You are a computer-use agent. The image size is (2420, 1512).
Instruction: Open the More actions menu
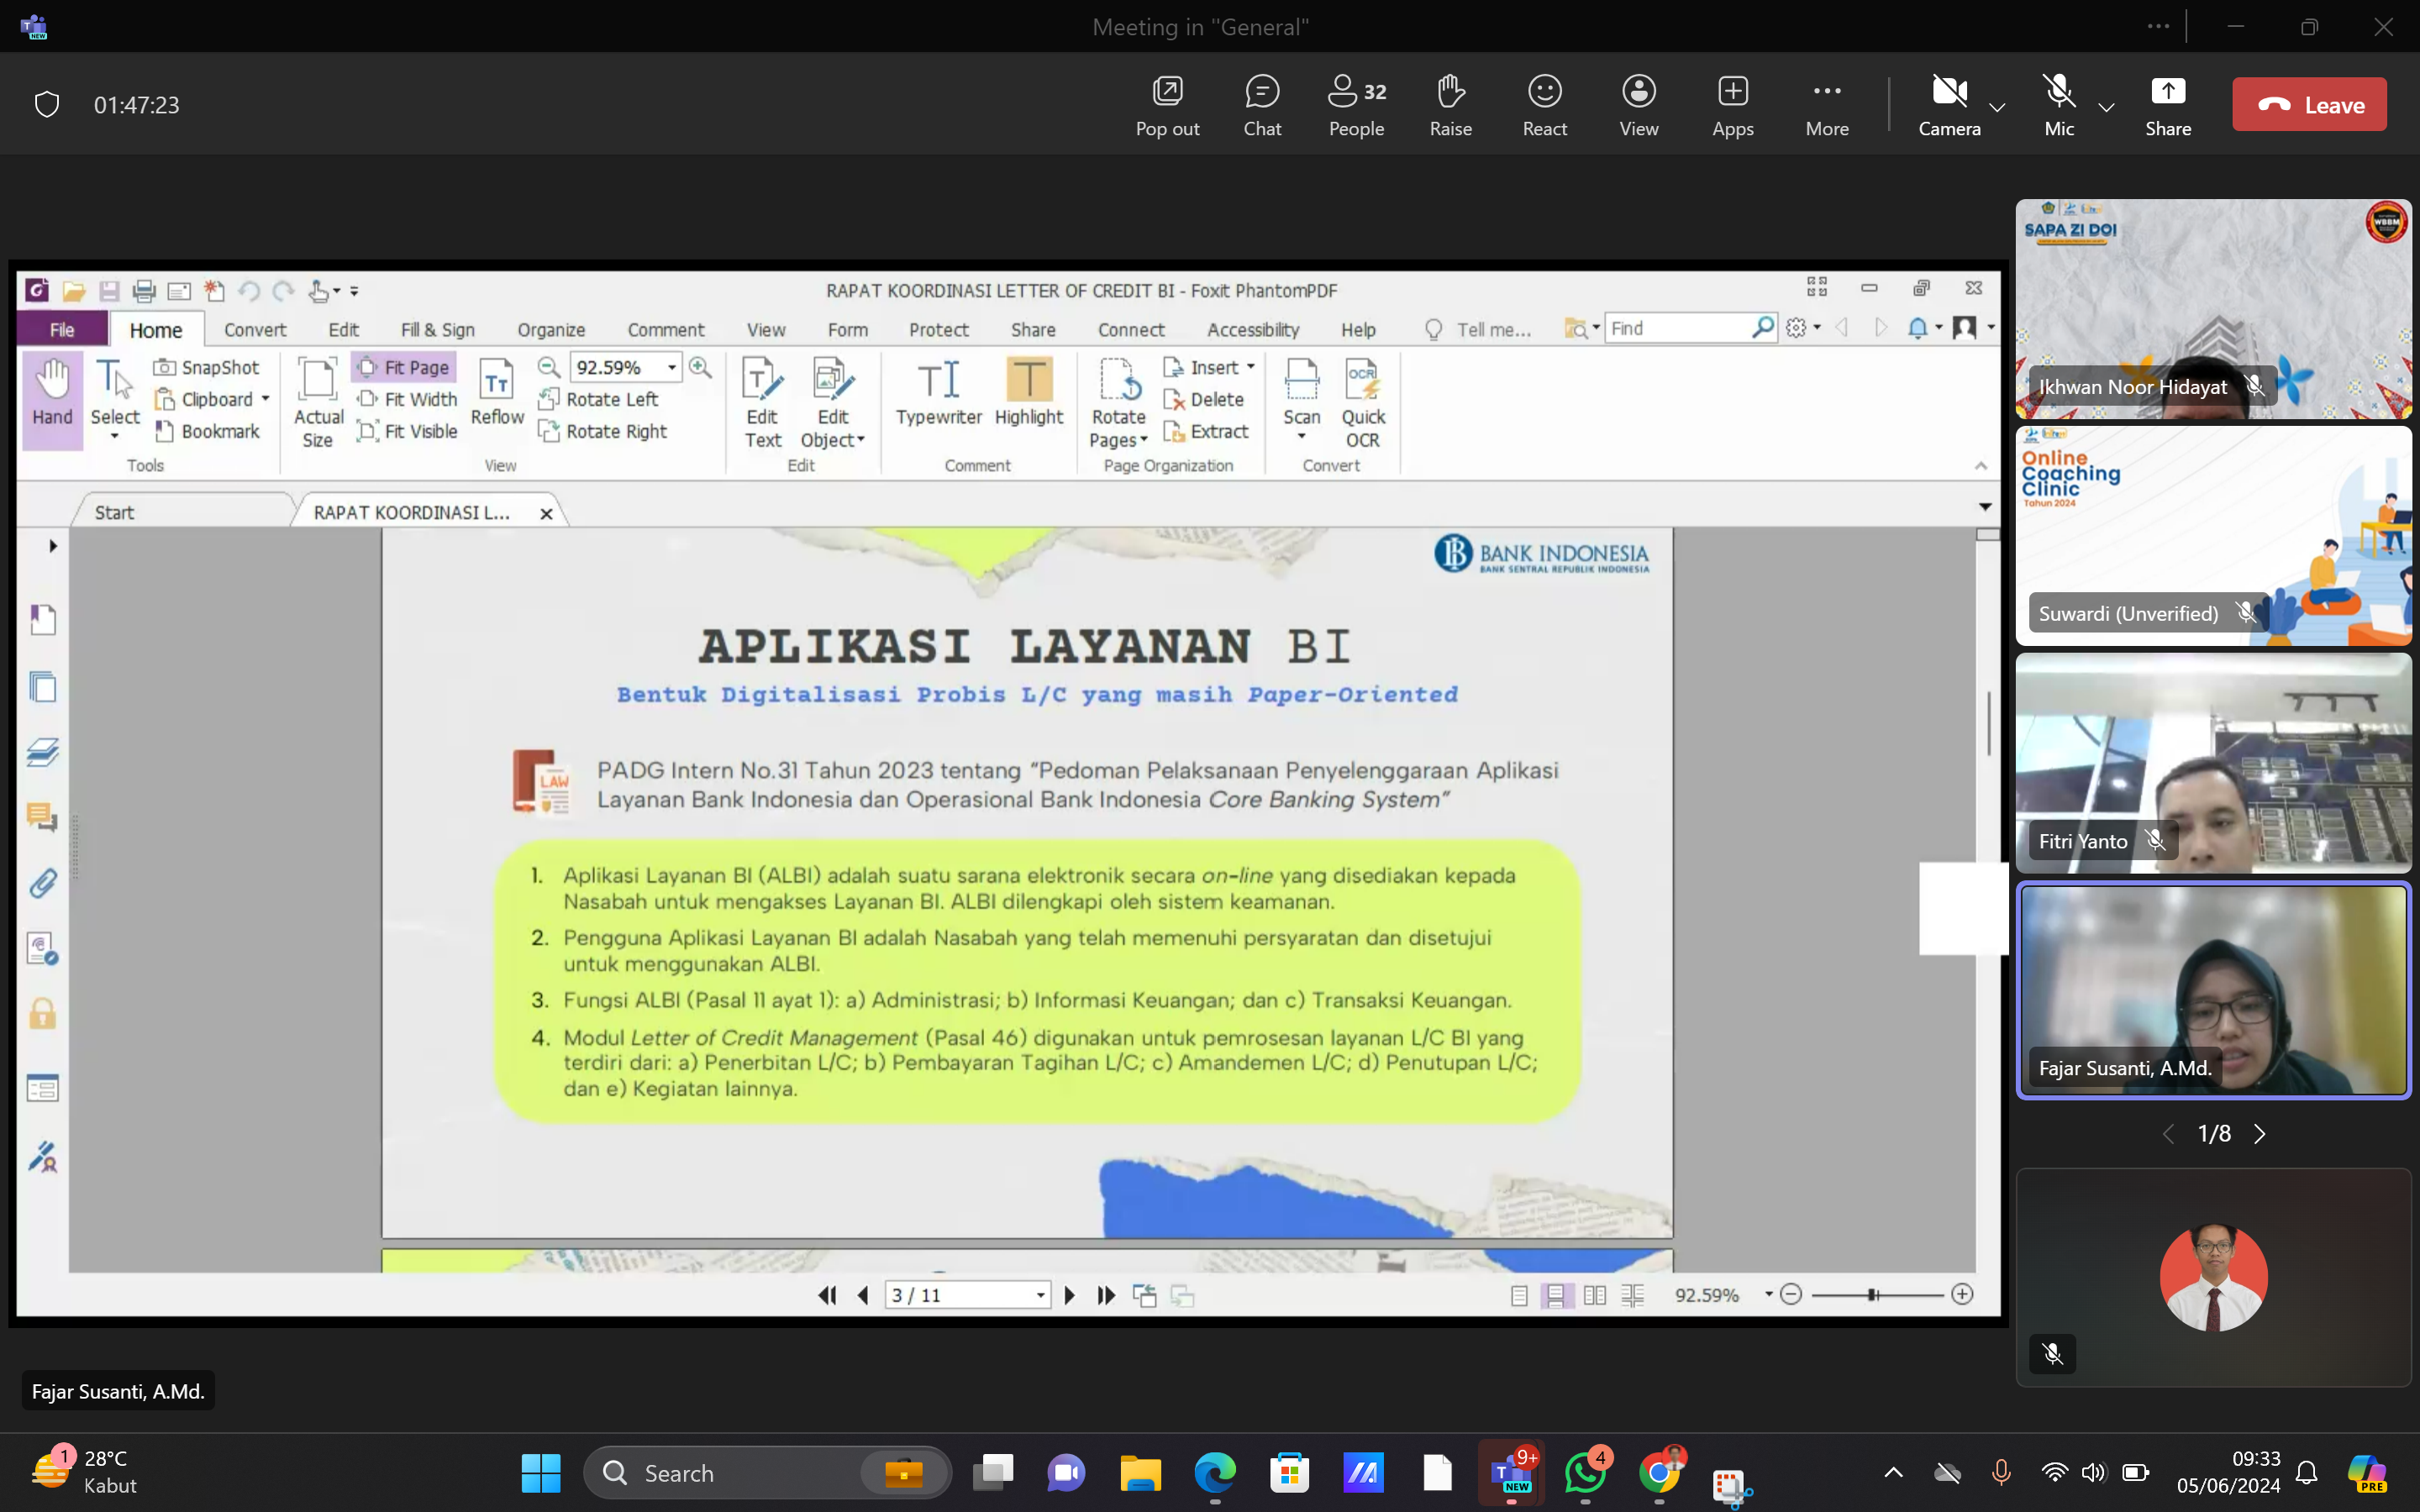pos(1826,104)
